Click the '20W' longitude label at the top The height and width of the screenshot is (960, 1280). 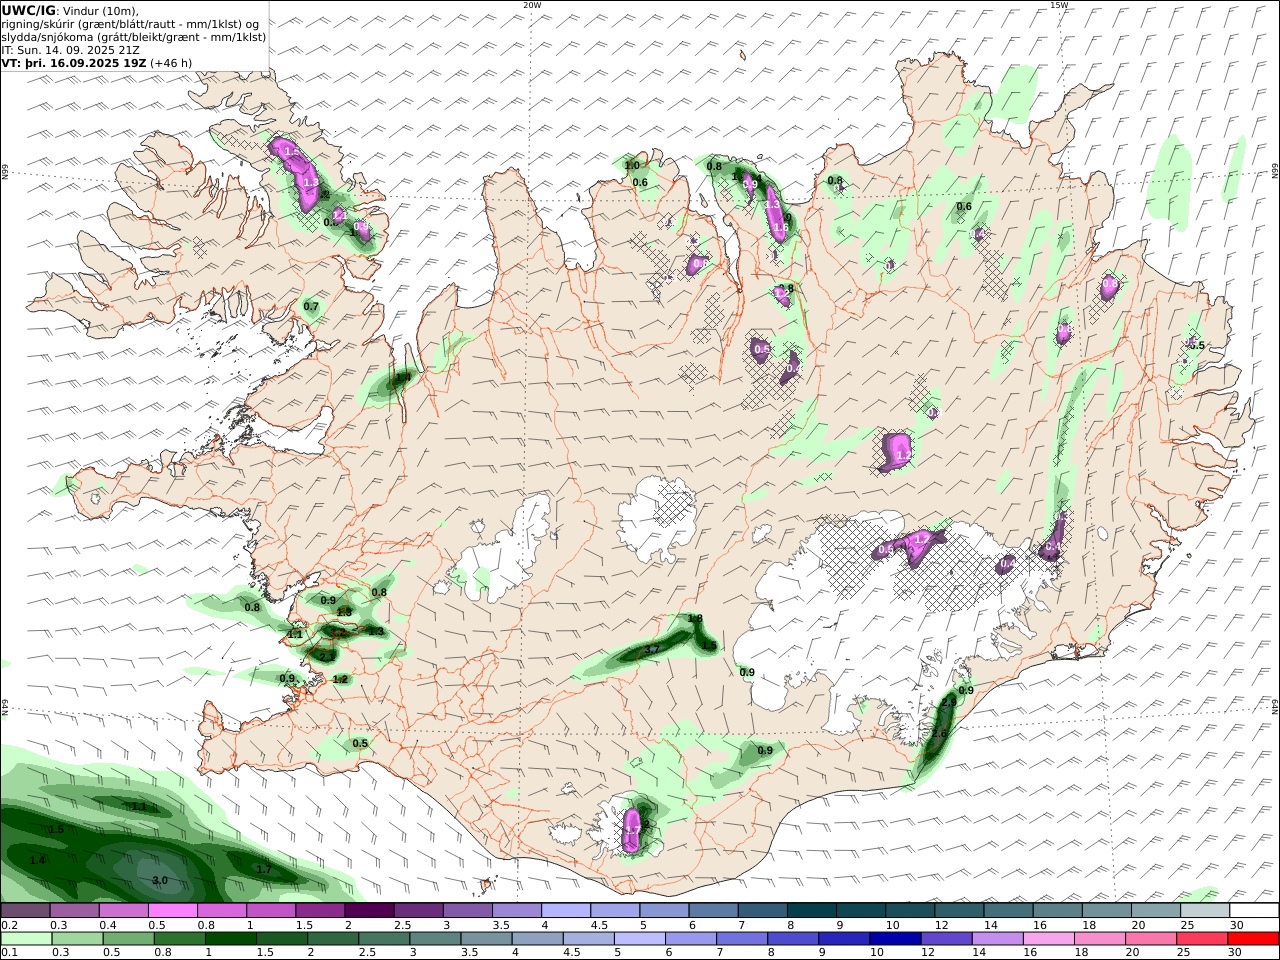(532, 5)
